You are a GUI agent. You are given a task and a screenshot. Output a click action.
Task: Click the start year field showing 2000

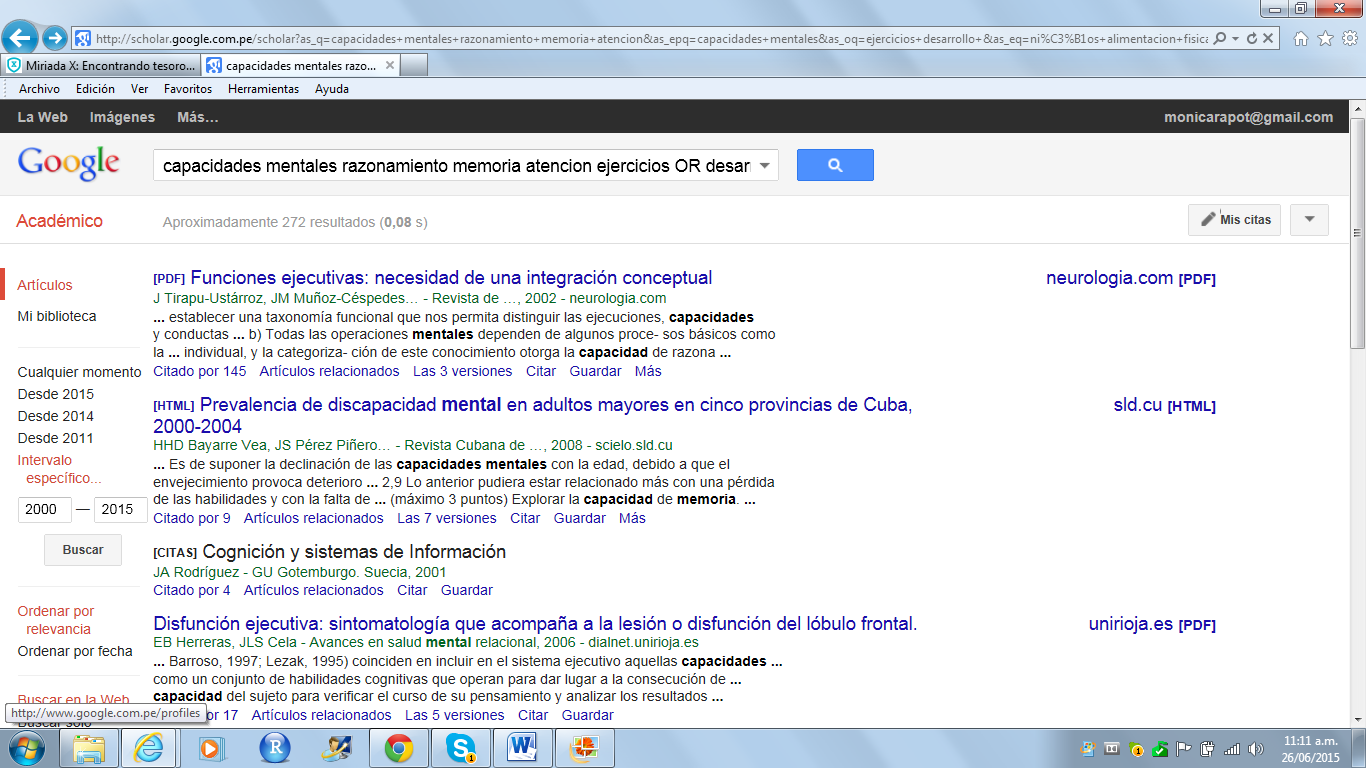click(x=45, y=509)
